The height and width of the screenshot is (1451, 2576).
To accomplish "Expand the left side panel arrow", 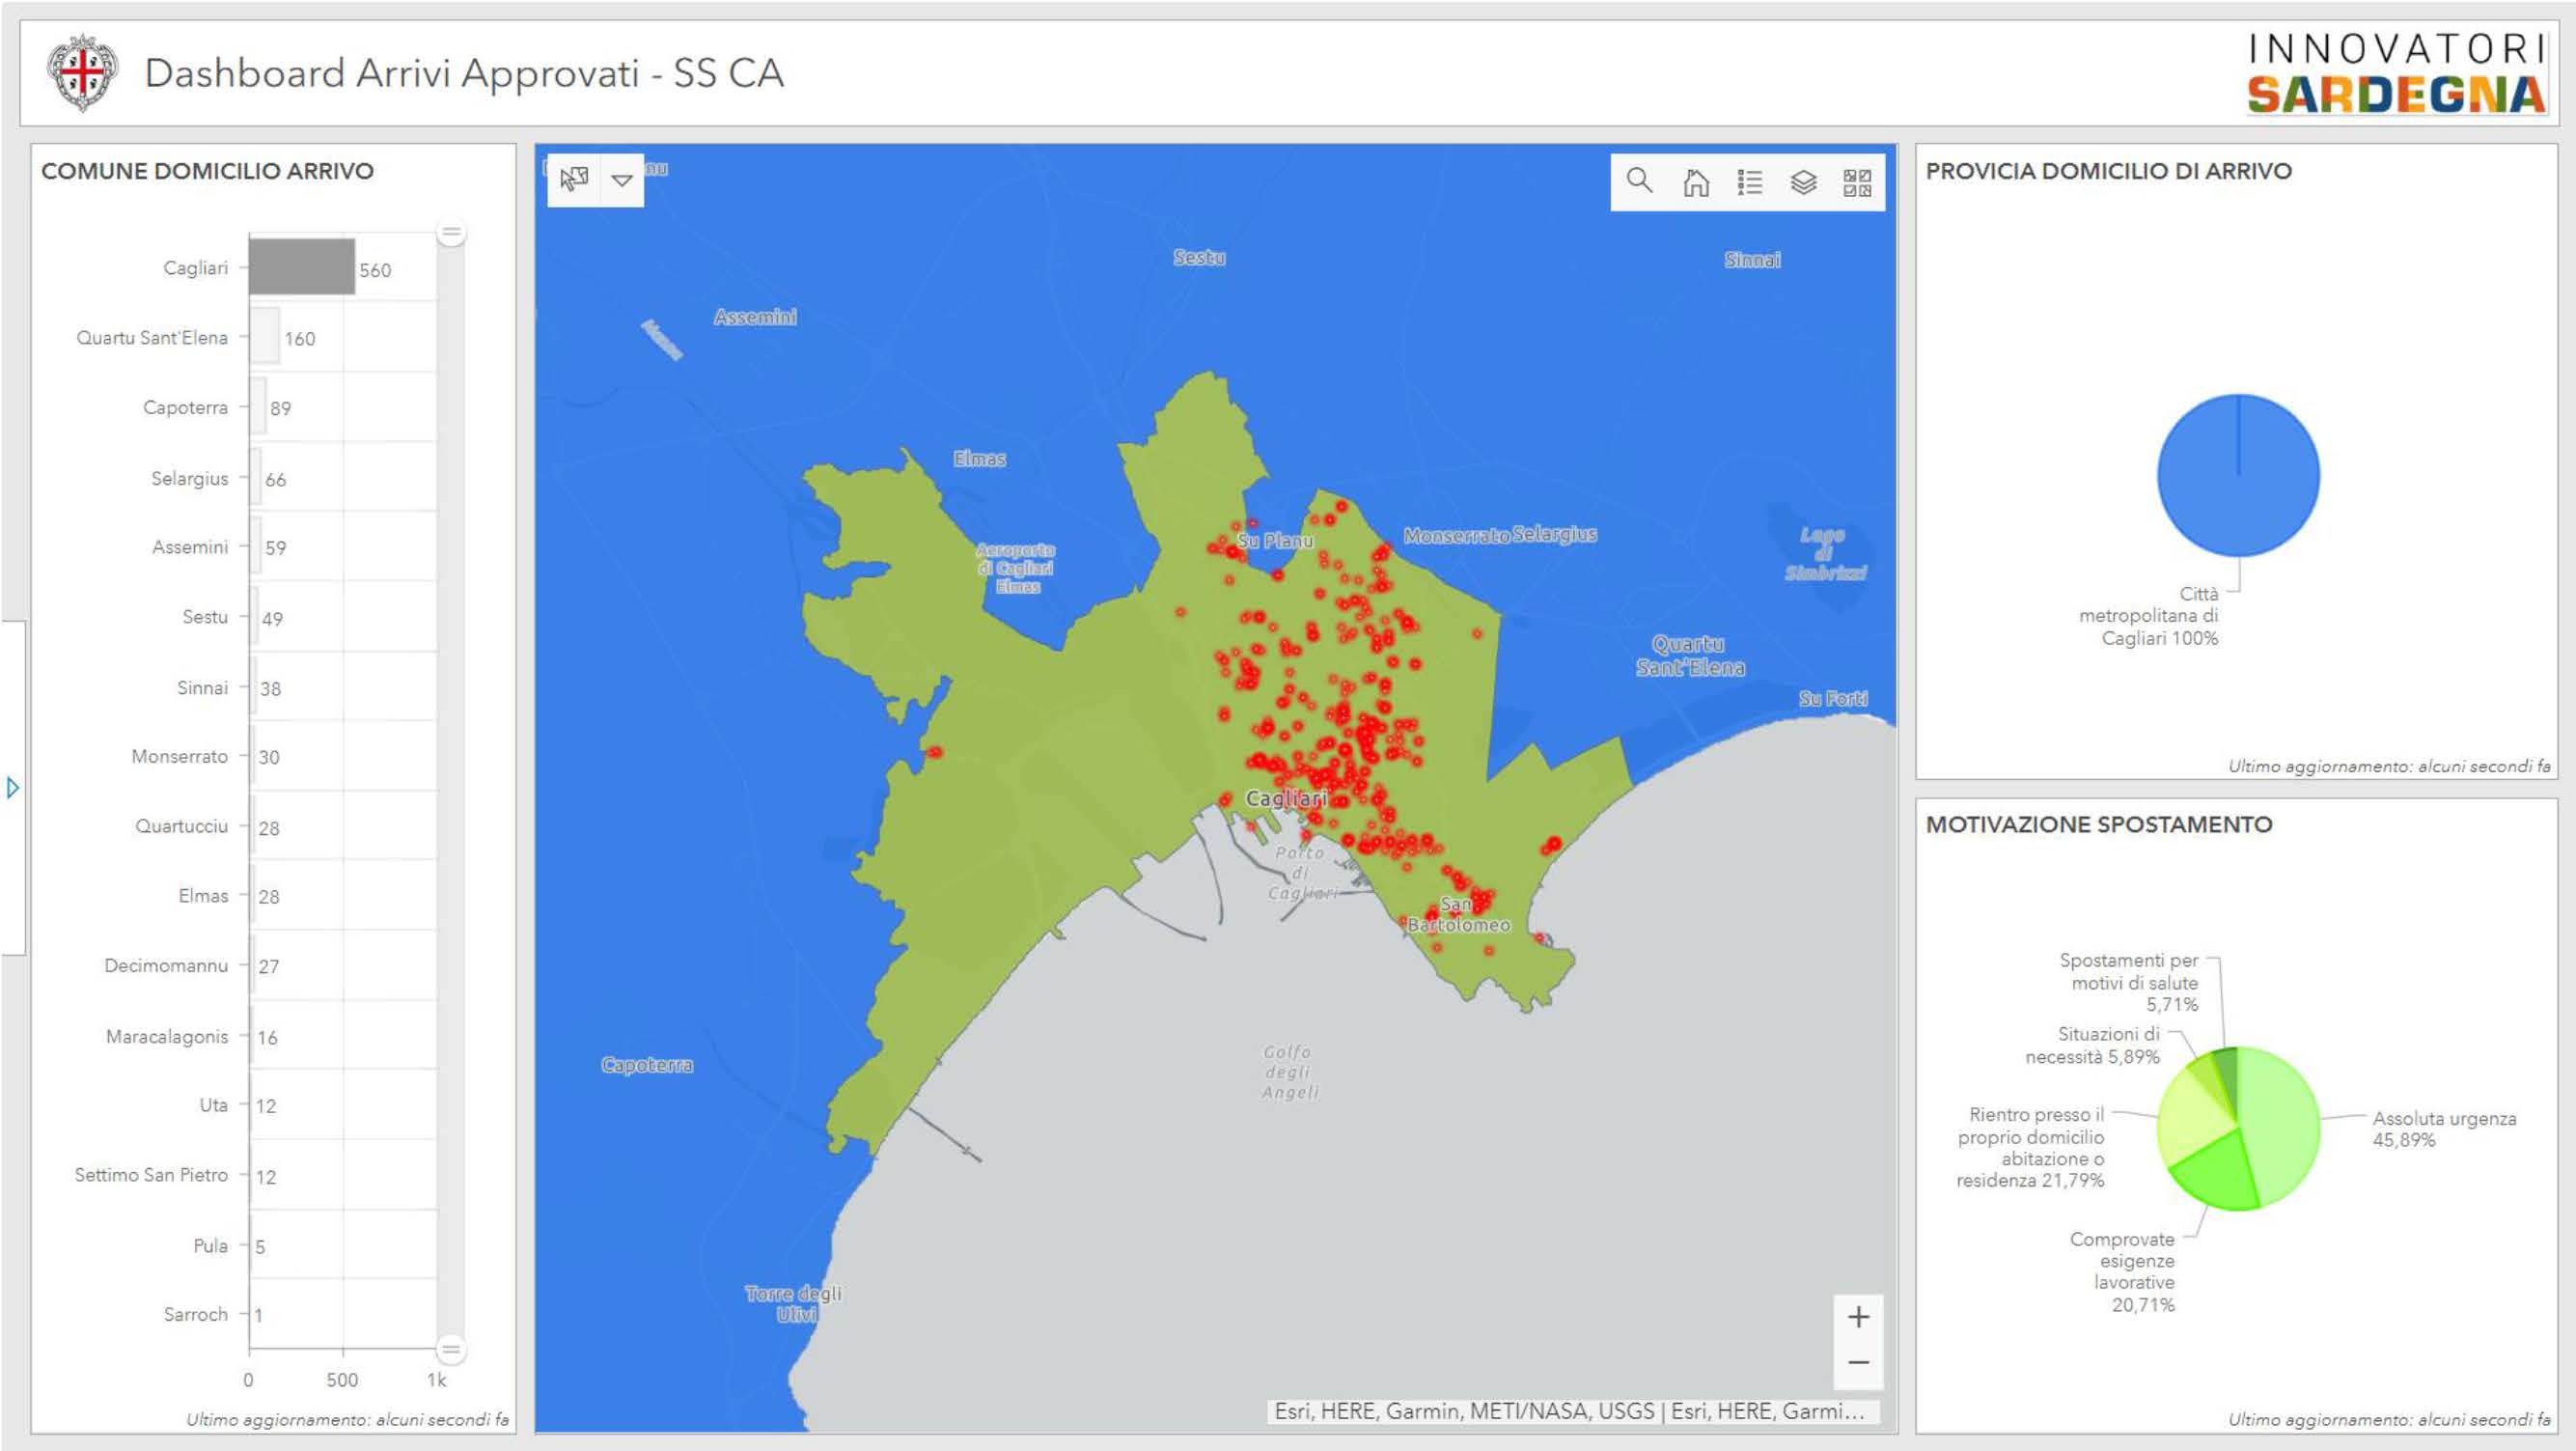I will pos(12,788).
